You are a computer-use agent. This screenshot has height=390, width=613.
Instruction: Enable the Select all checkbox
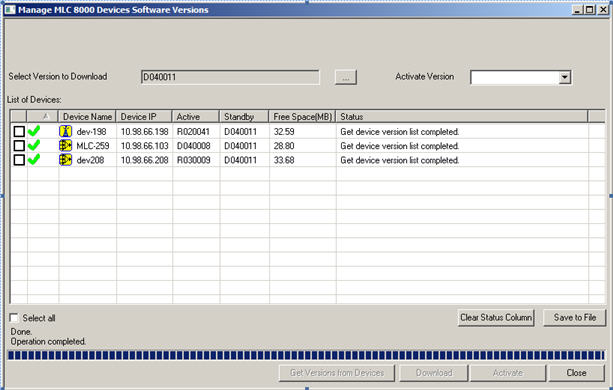click(14, 318)
